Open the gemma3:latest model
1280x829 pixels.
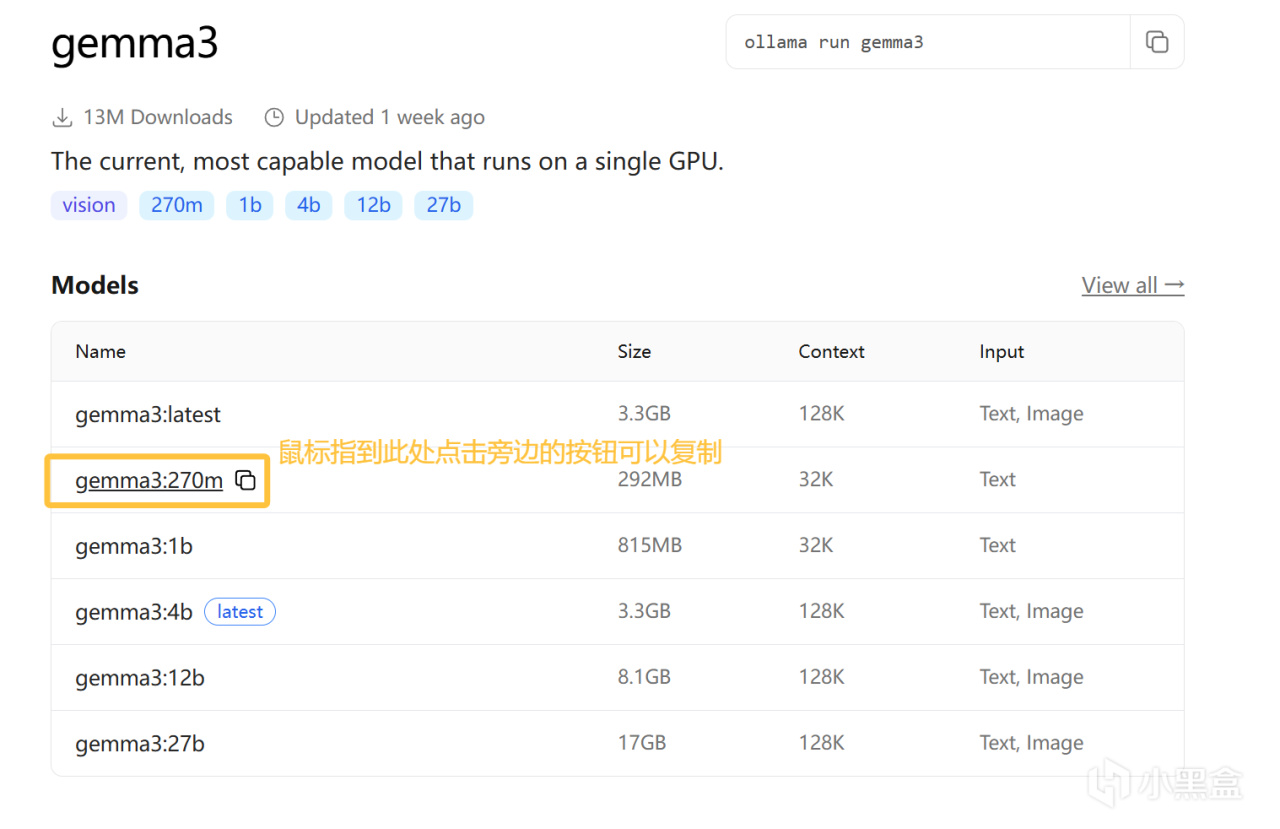pyautogui.click(x=148, y=414)
